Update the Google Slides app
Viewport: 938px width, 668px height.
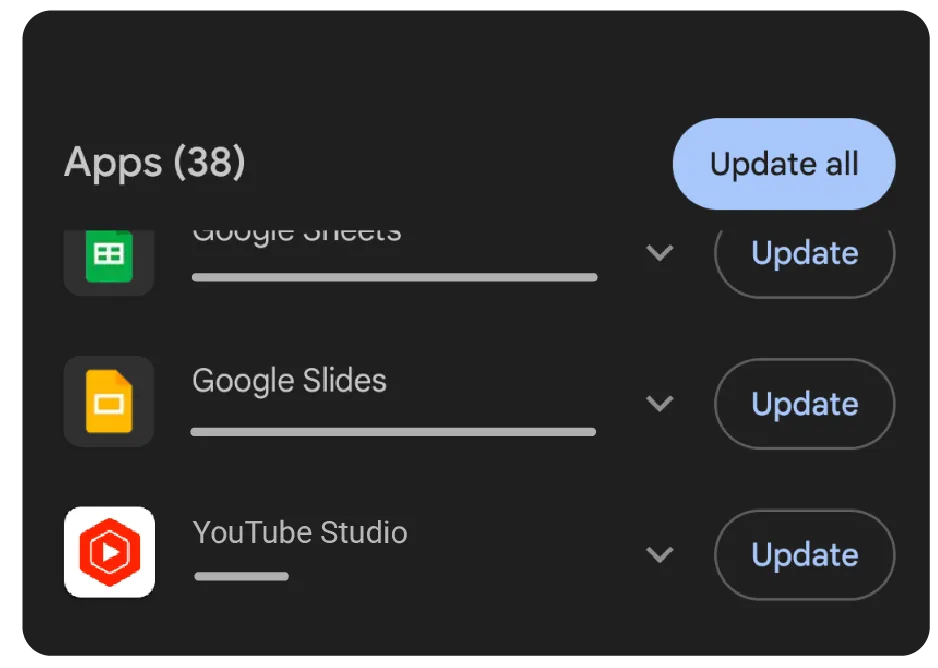[x=804, y=404]
